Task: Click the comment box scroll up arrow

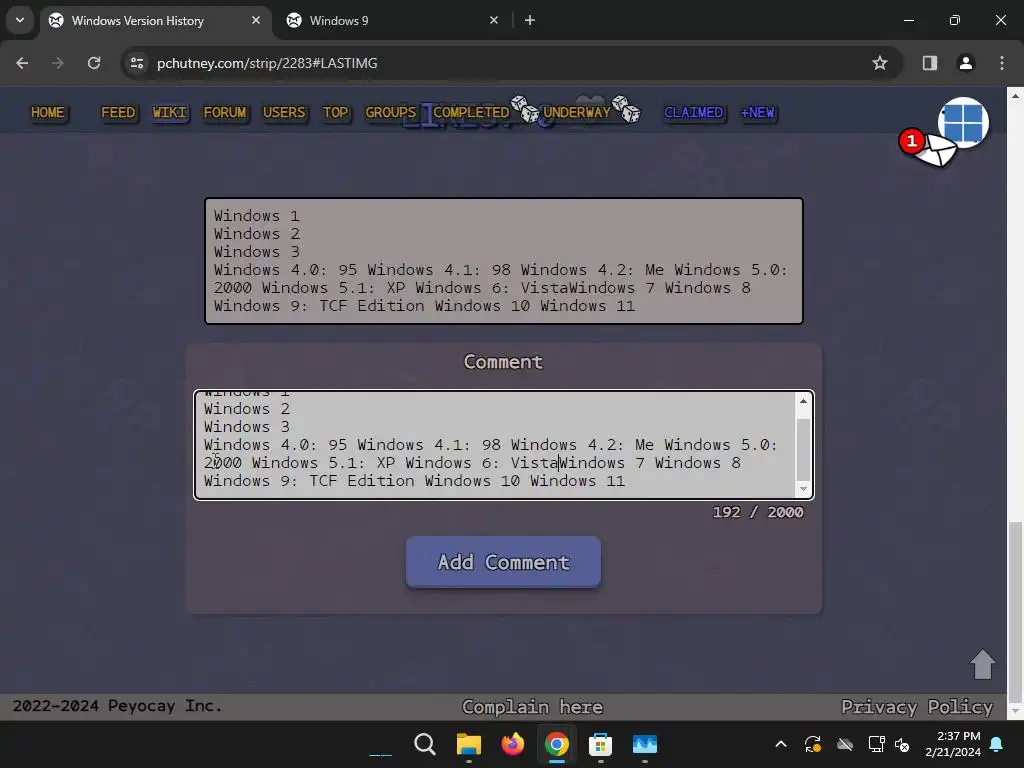Action: pyautogui.click(x=803, y=400)
